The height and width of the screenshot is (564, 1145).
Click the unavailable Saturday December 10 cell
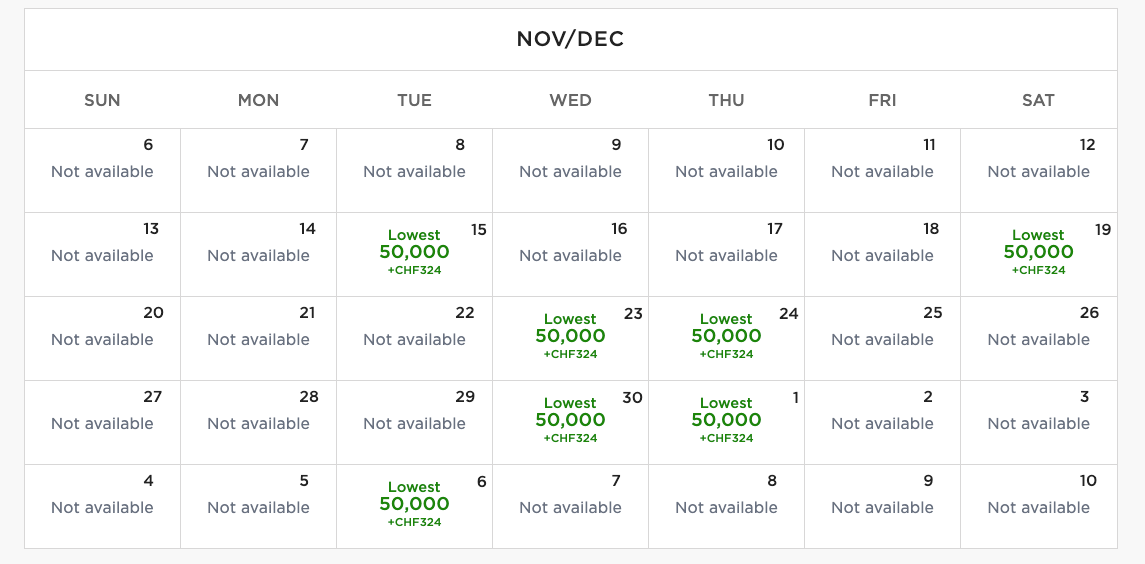pos(1038,507)
